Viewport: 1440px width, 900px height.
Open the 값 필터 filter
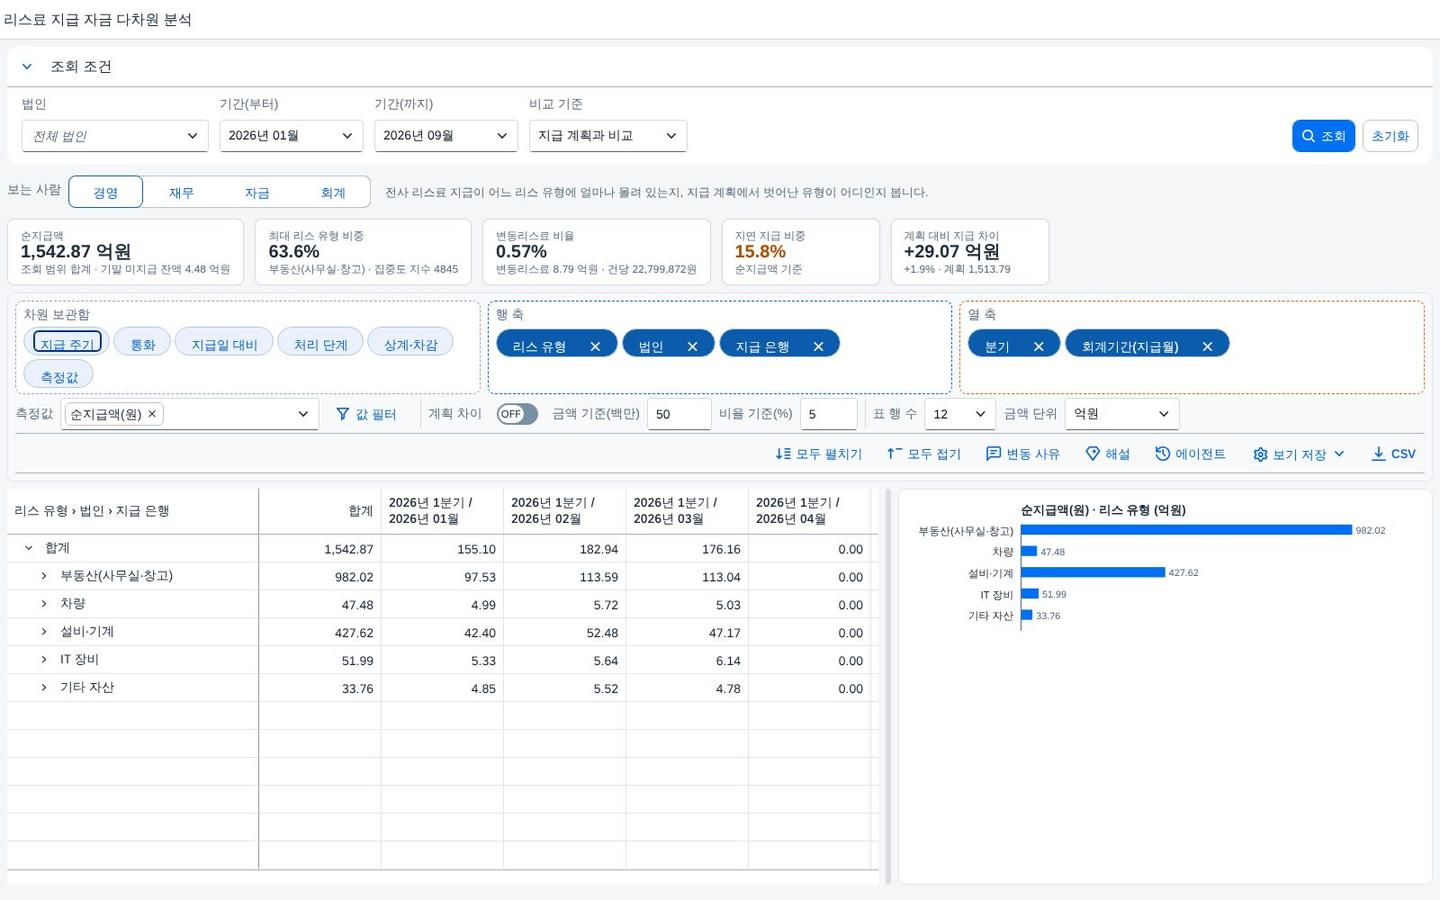click(366, 414)
